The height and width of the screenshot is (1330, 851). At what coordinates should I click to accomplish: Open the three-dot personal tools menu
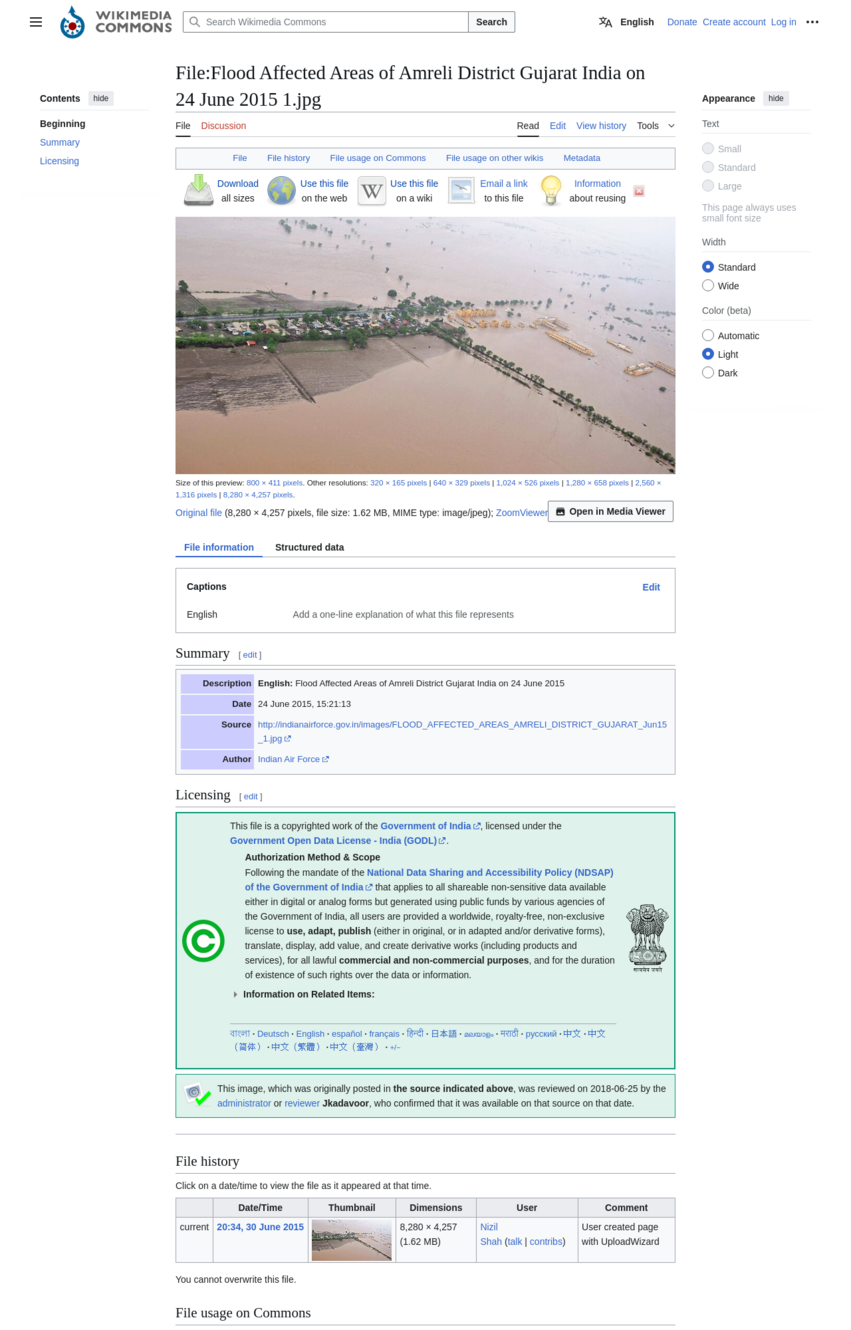pos(812,22)
